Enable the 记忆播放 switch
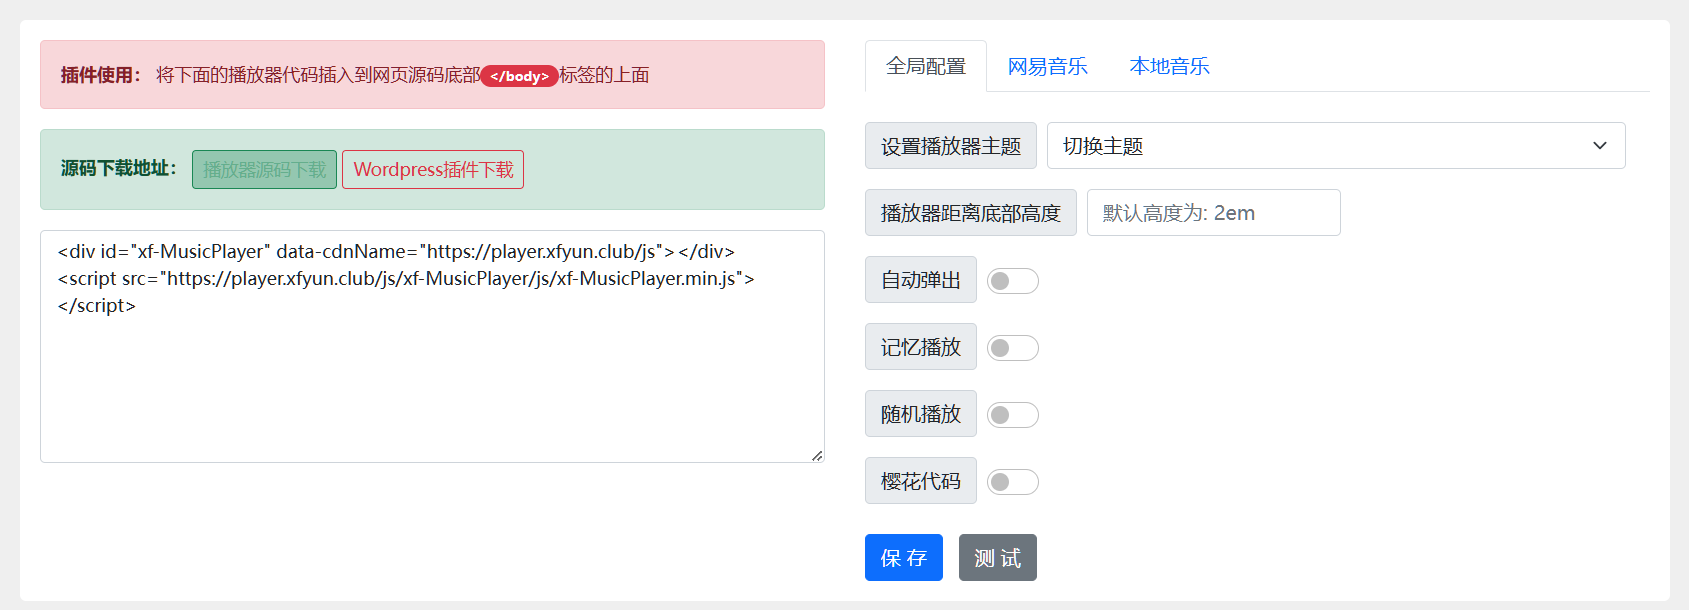This screenshot has width=1689, height=610. (x=1012, y=348)
